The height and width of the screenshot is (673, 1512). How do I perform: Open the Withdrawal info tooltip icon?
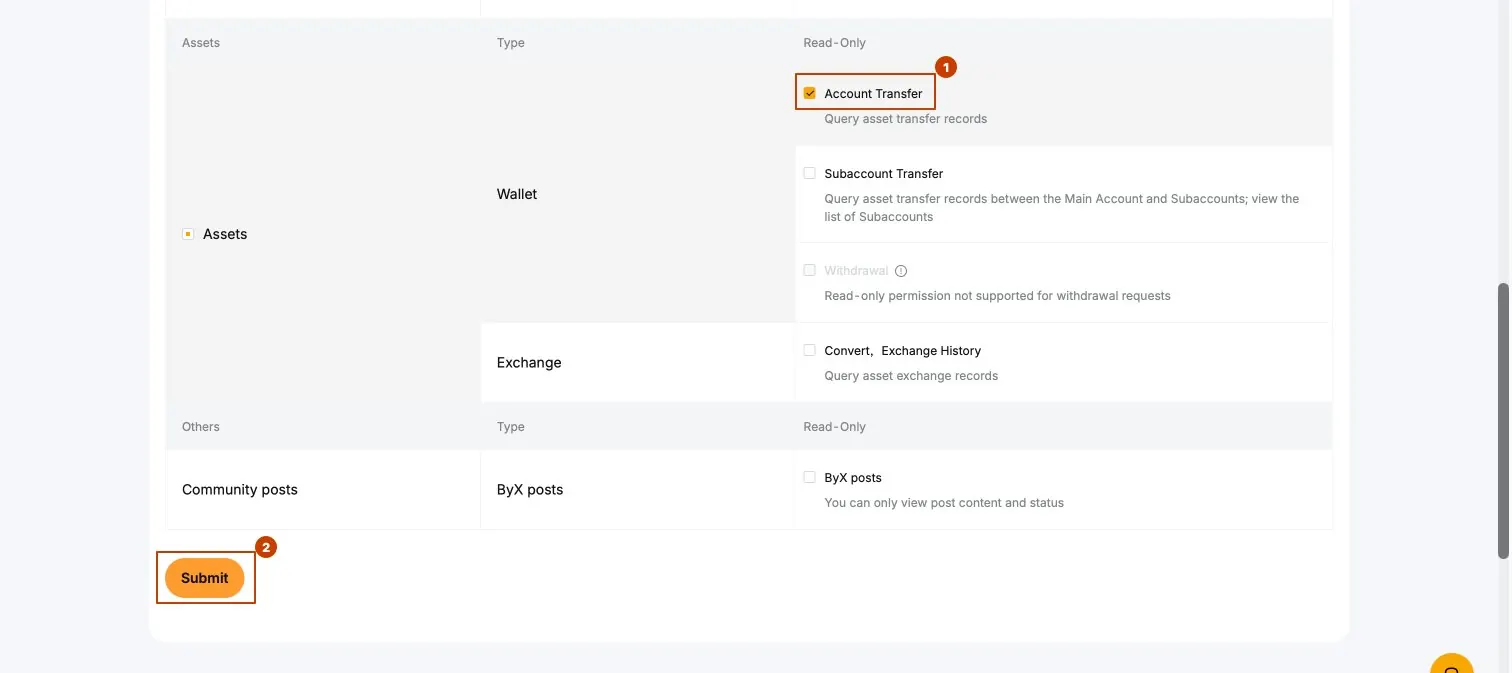[901, 271]
